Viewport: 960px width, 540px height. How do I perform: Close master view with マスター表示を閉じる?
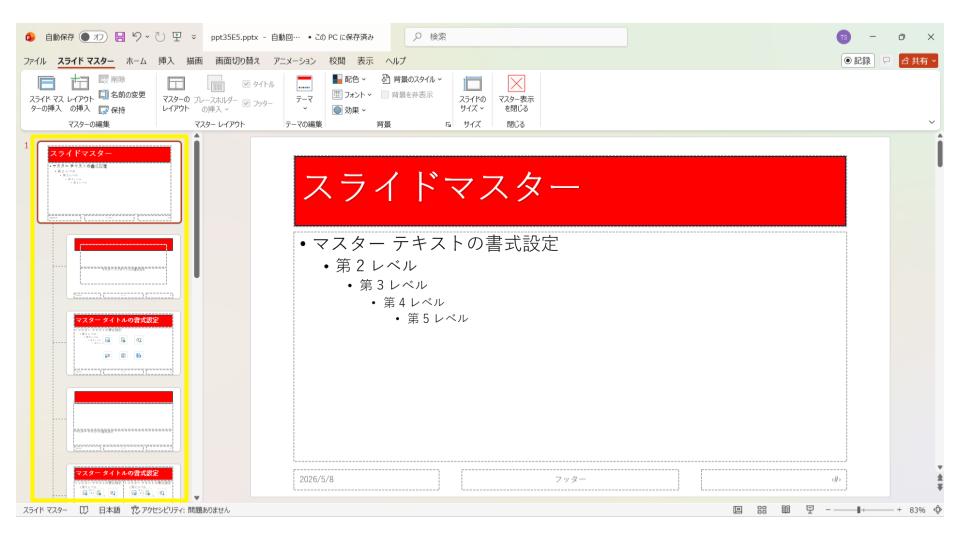click(516, 94)
